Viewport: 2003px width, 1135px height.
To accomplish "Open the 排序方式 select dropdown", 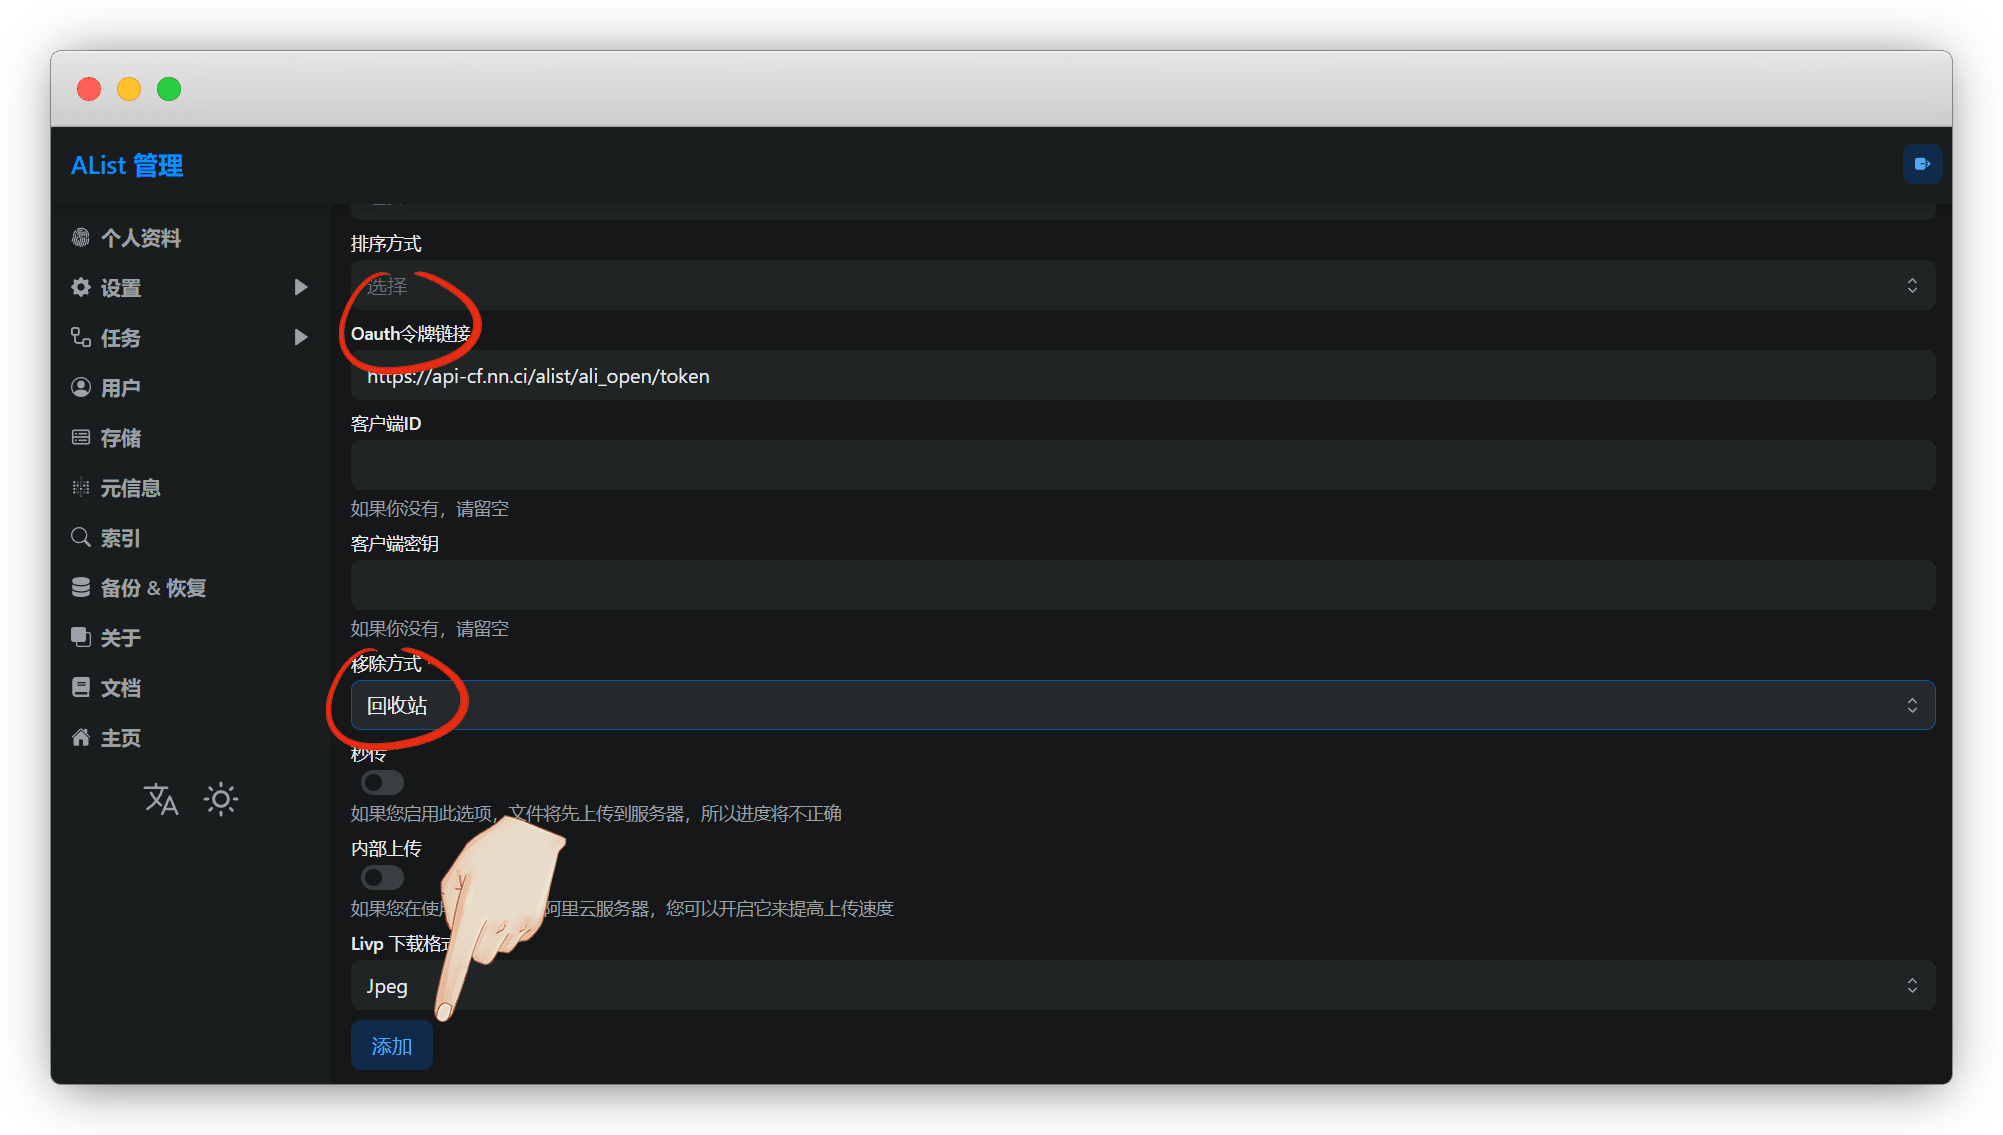I will [x=1142, y=286].
